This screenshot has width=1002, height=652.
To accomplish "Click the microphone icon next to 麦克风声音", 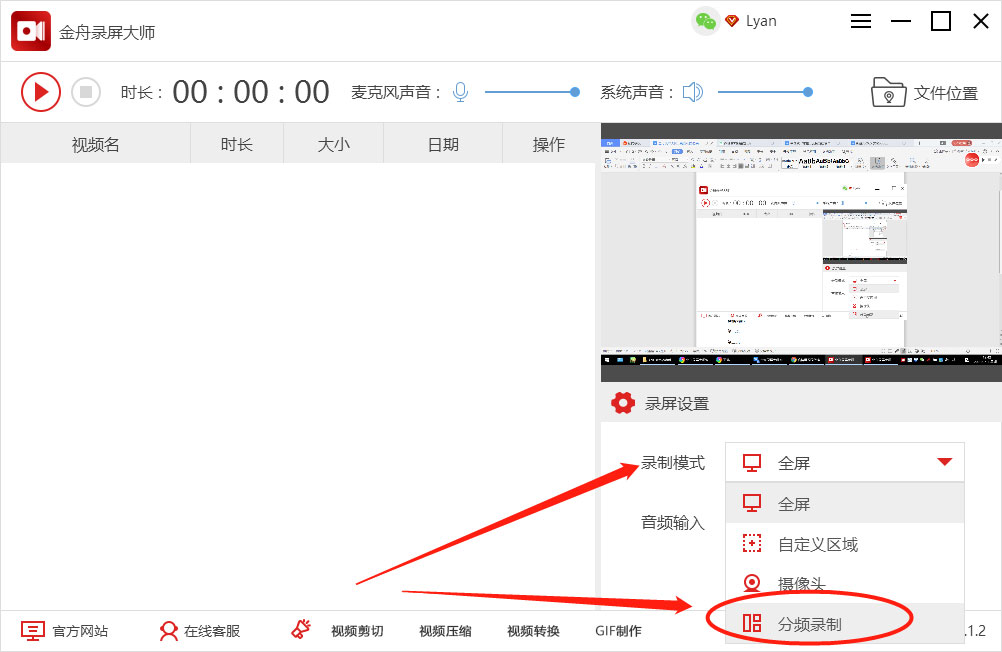I will [x=460, y=91].
